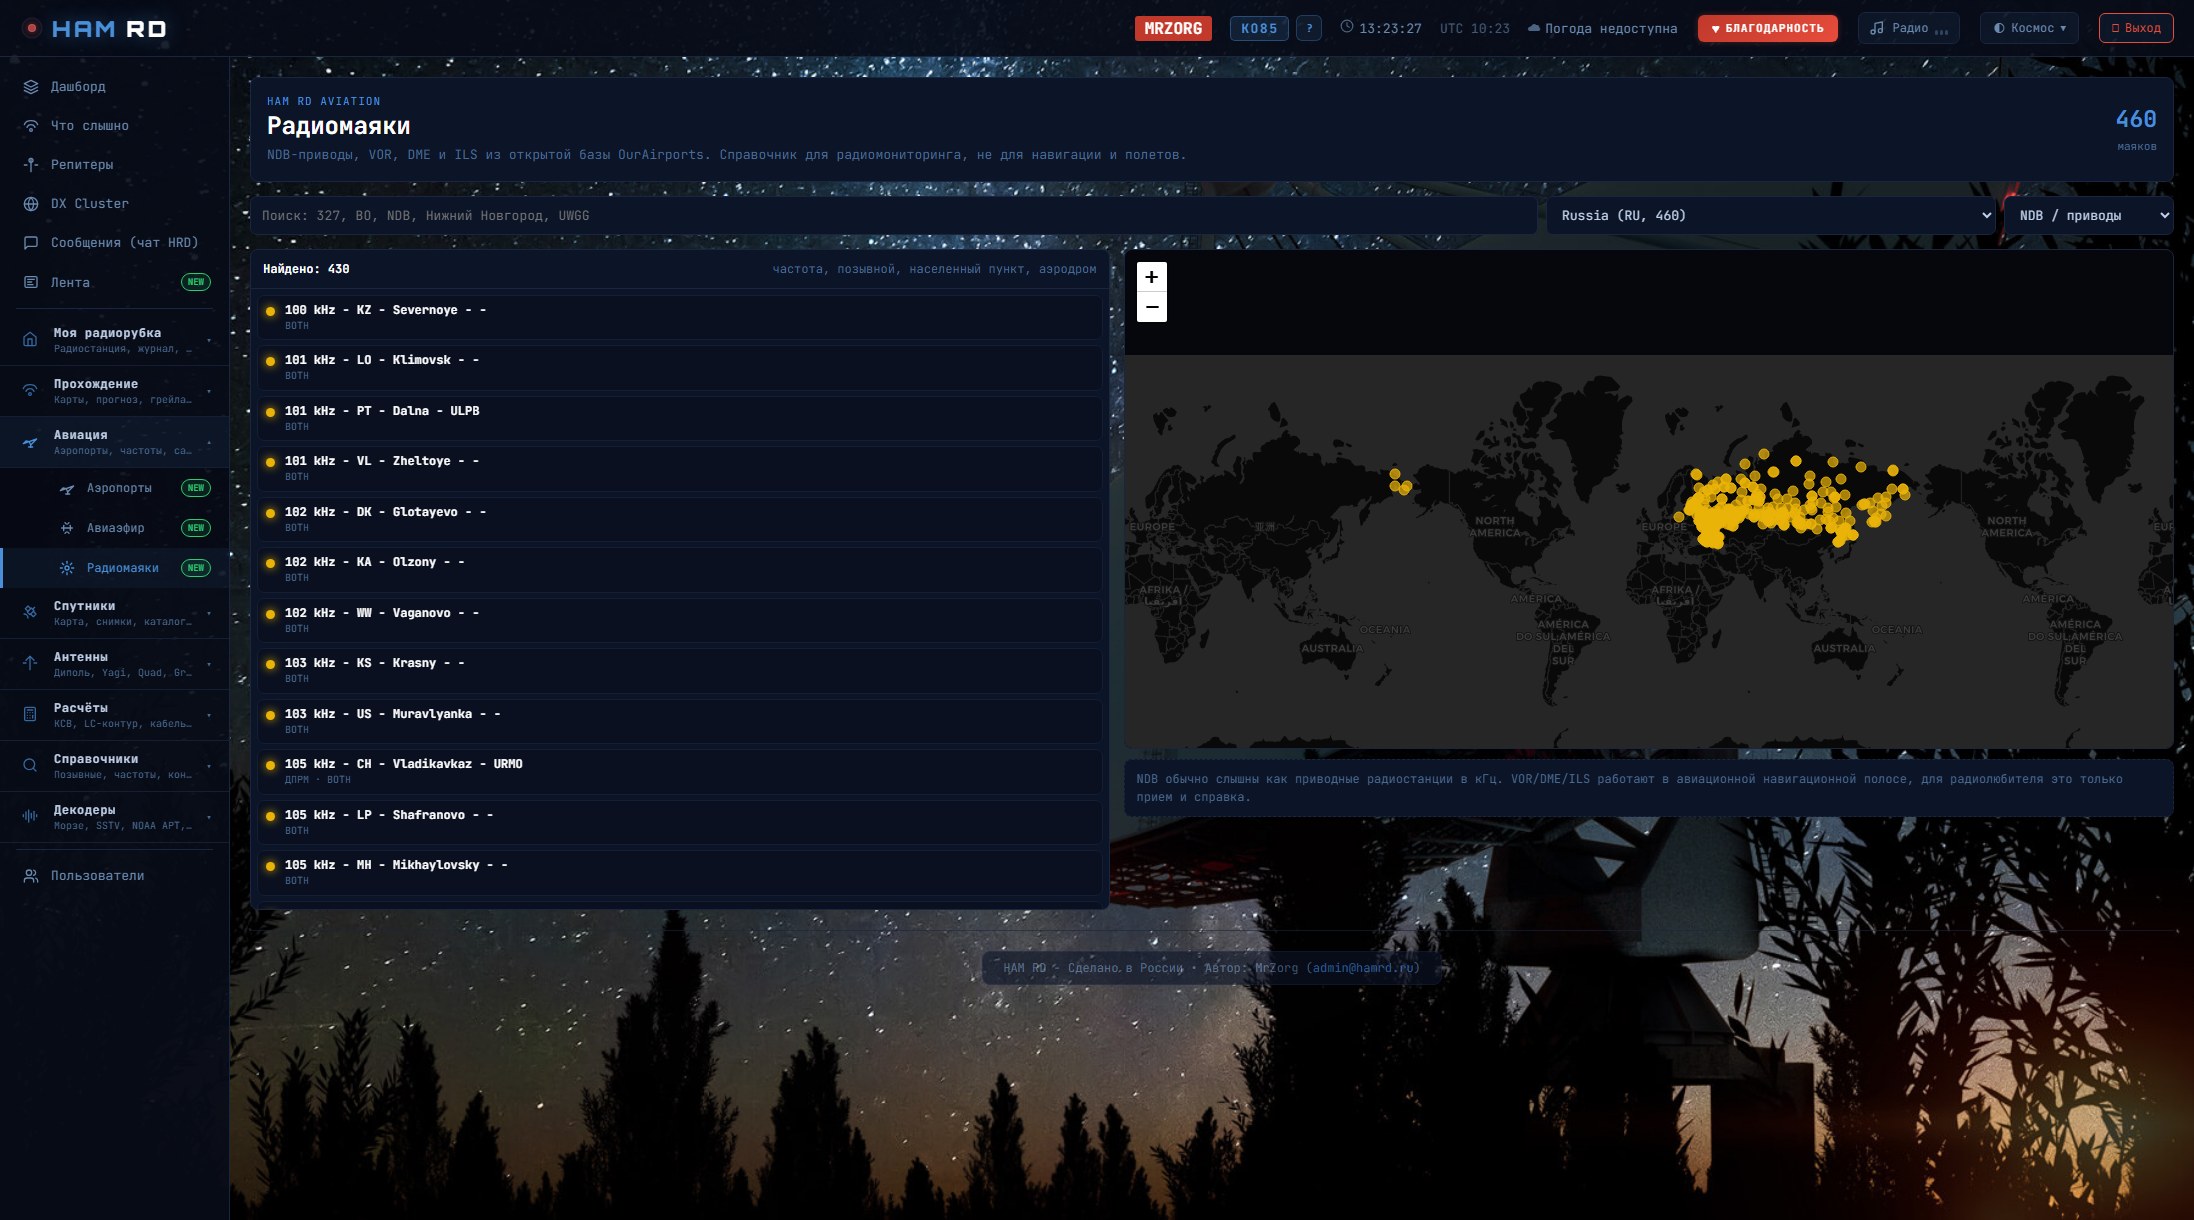
Task: Expand the Декодеры sidebar section
Action: 114,817
